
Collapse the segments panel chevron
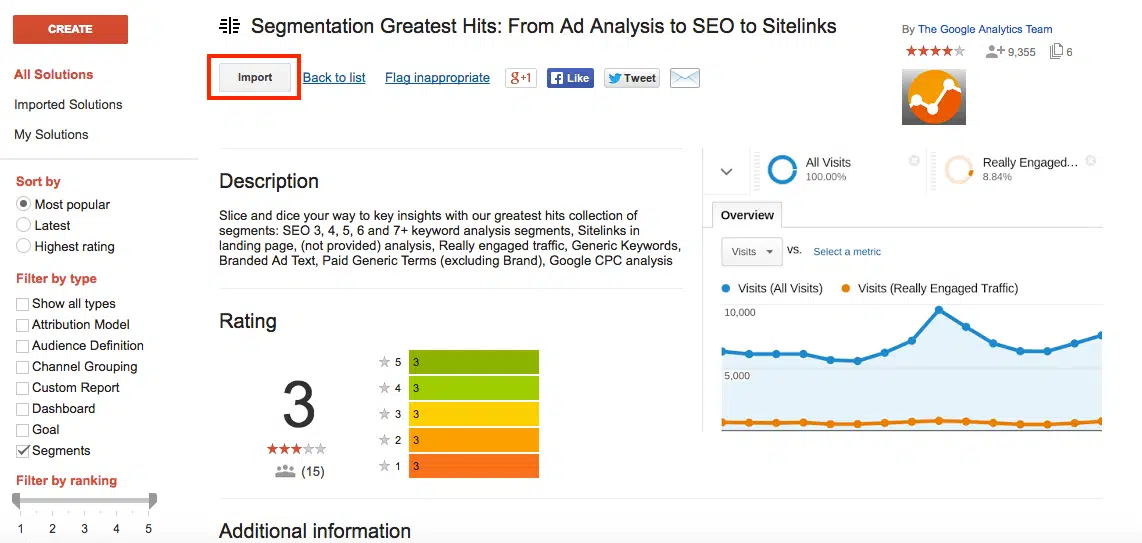727,172
